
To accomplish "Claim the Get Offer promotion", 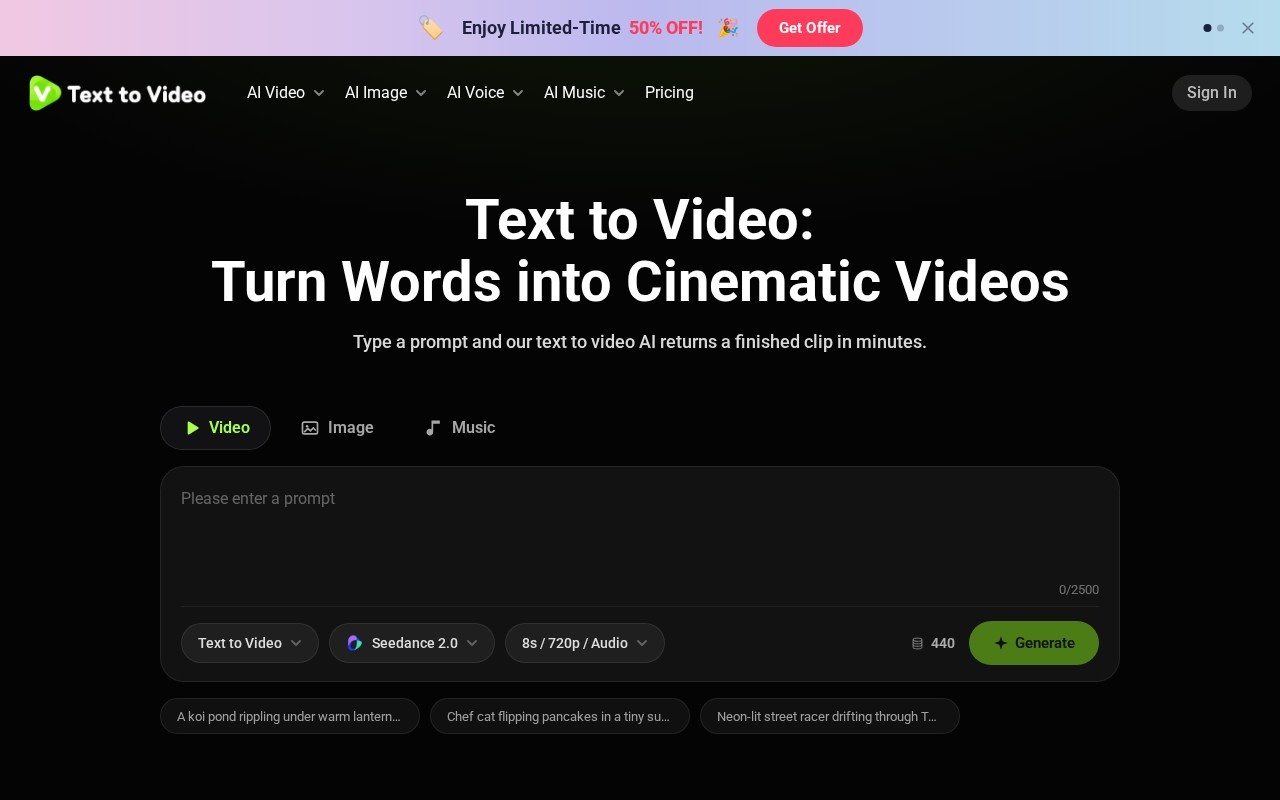I will [810, 28].
